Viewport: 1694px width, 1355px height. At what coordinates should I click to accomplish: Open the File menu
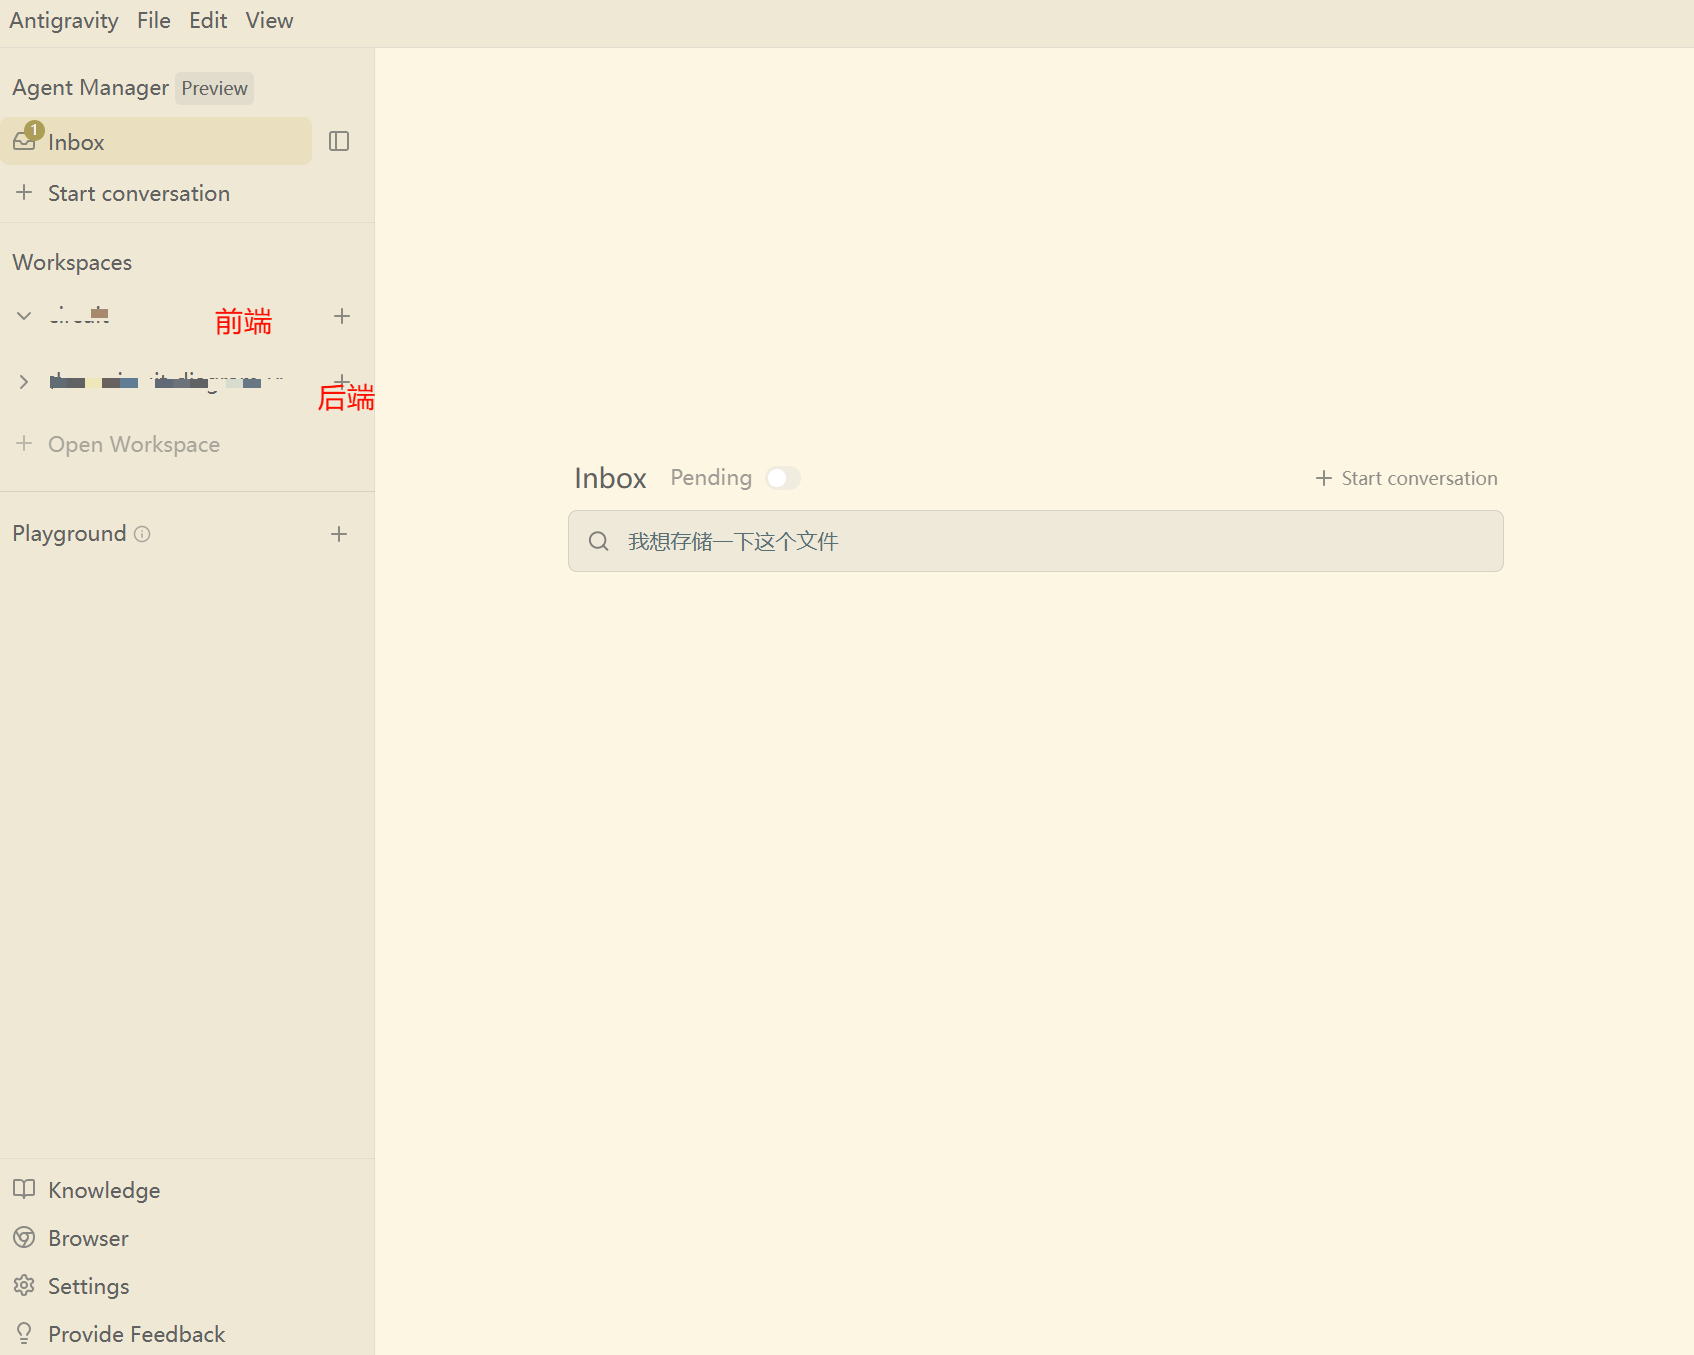point(154,20)
